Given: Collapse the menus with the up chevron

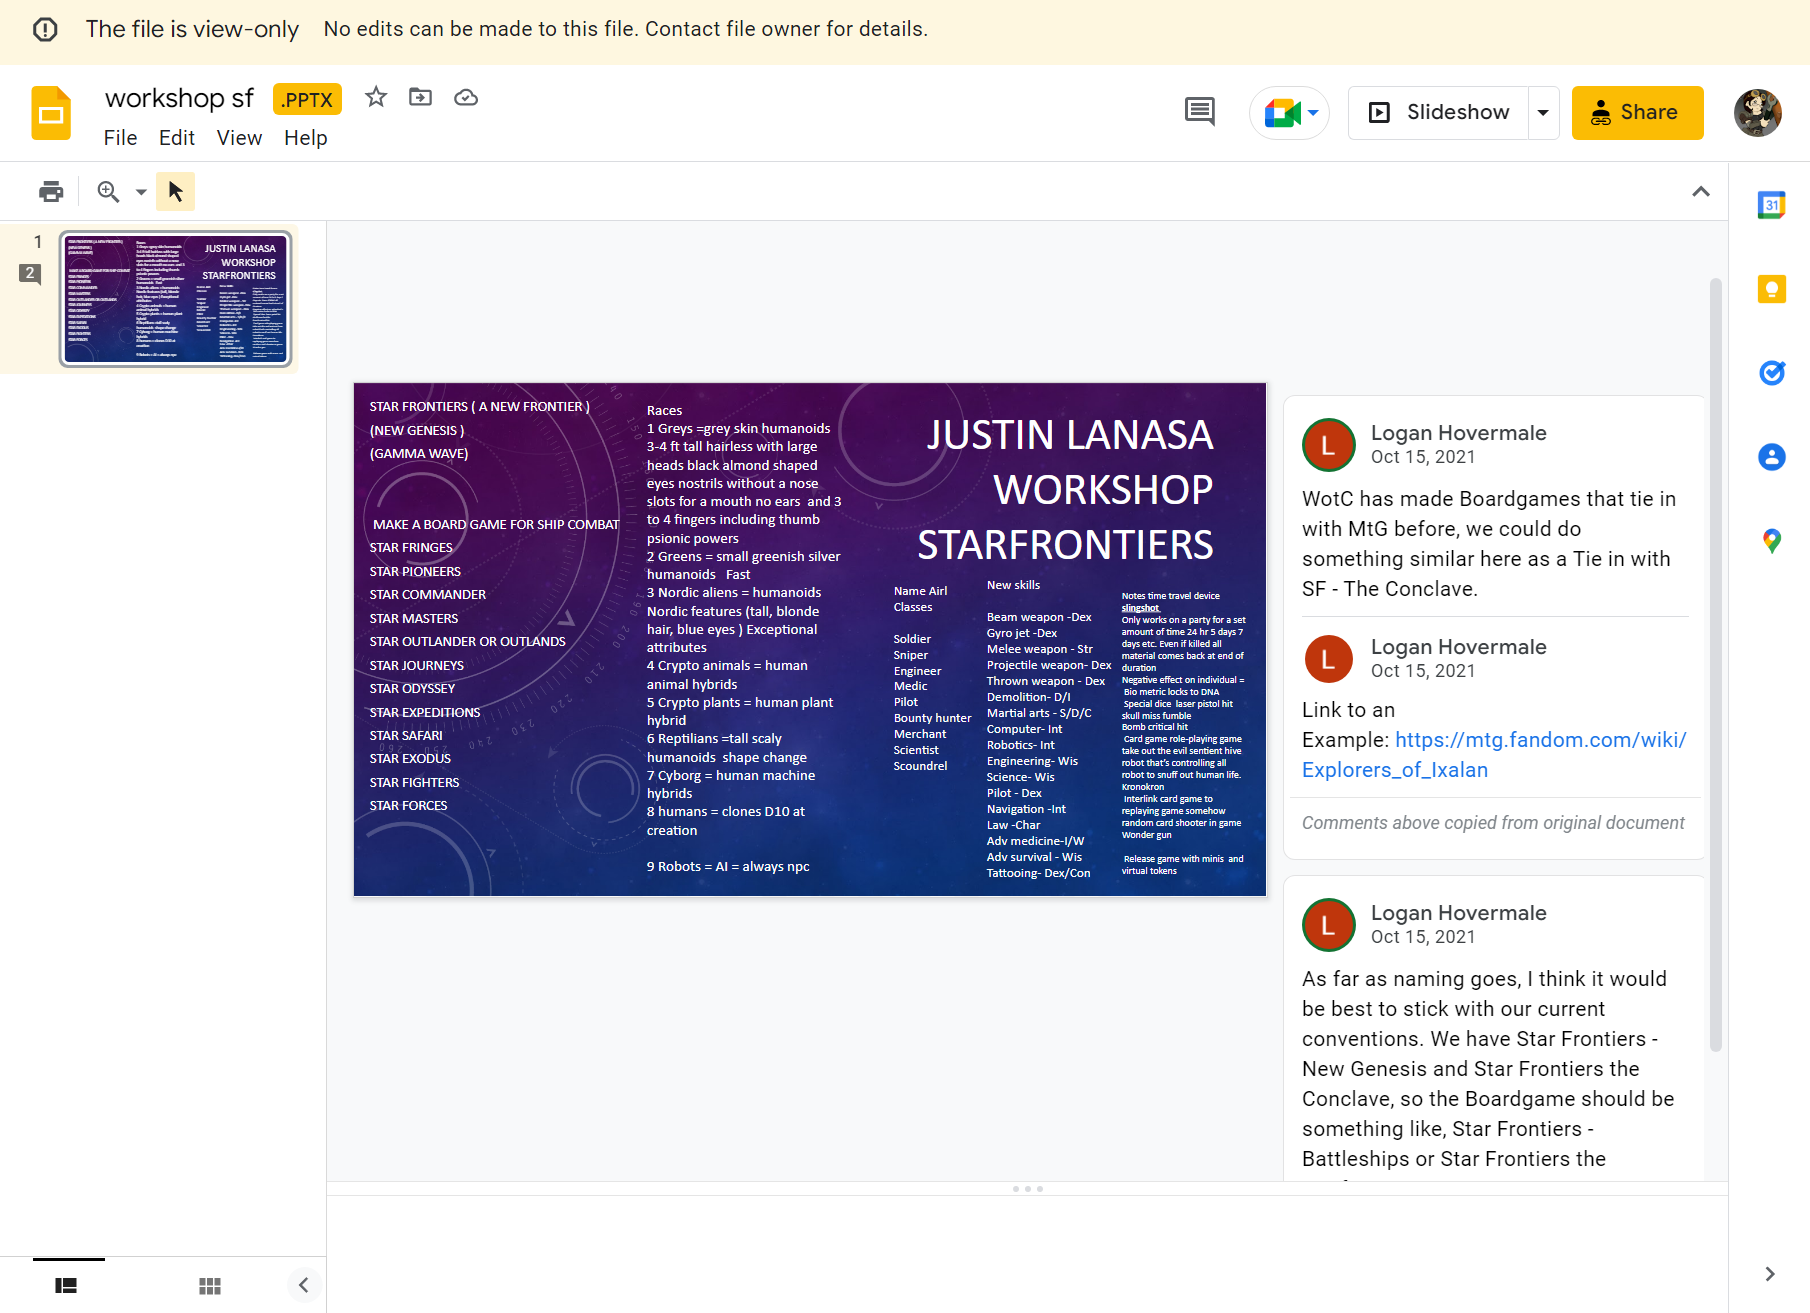Looking at the screenshot, I should pyautogui.click(x=1700, y=191).
